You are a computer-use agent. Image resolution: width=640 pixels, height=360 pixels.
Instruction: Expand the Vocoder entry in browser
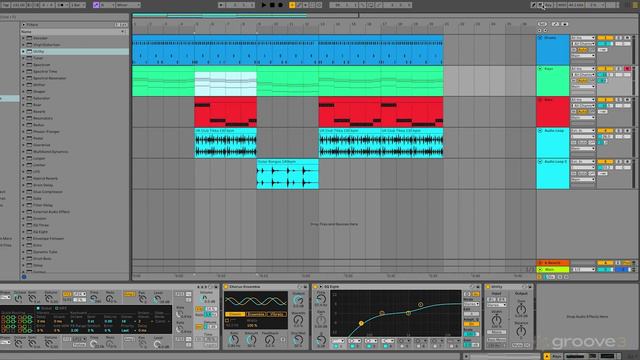tap(23, 38)
